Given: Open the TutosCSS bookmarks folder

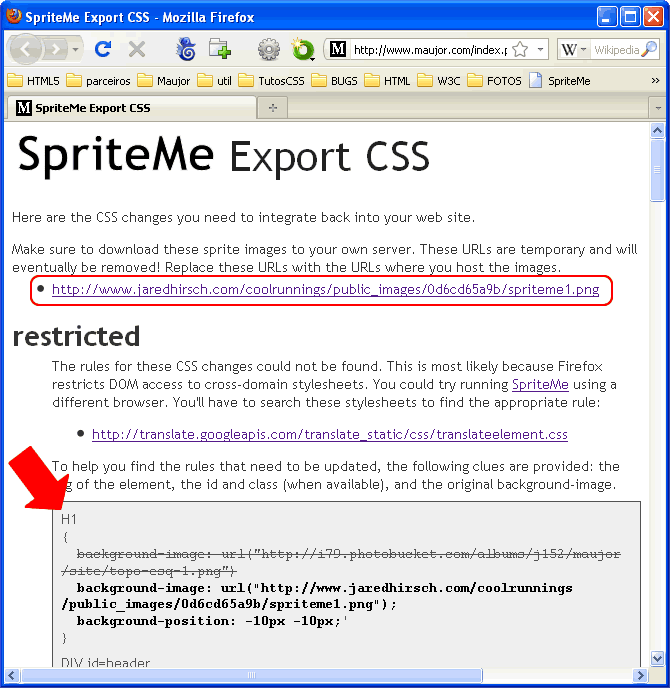Looking at the screenshot, I should [x=273, y=81].
